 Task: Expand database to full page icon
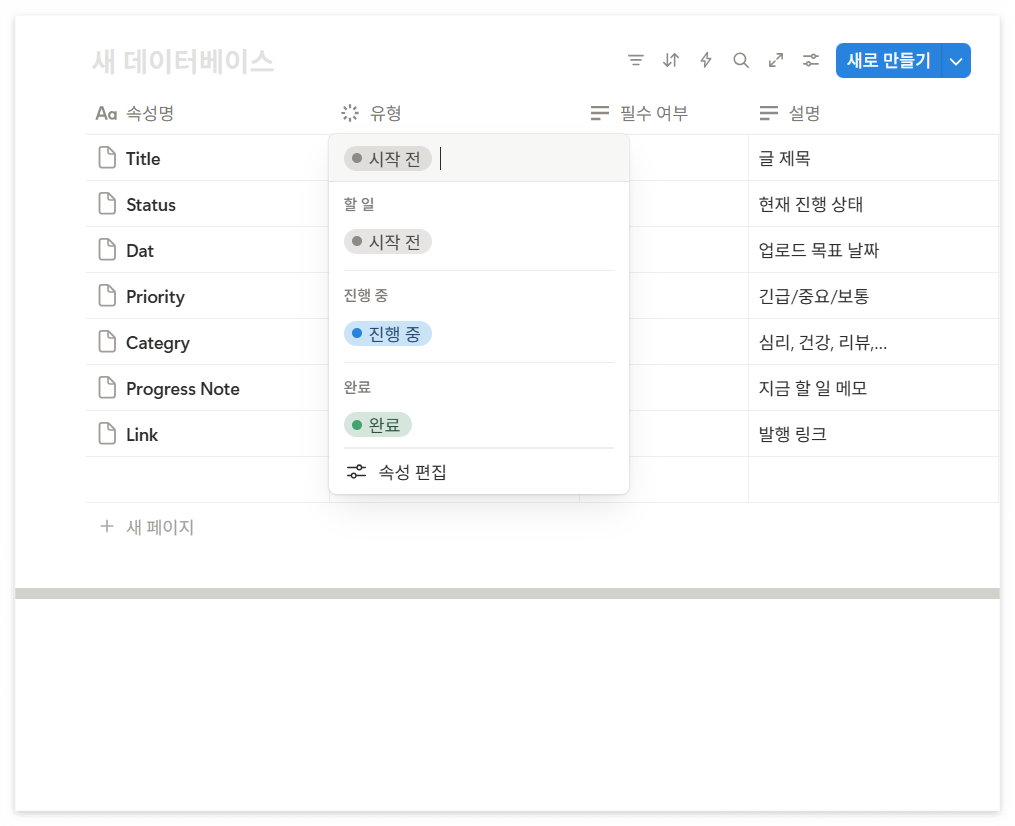[776, 60]
